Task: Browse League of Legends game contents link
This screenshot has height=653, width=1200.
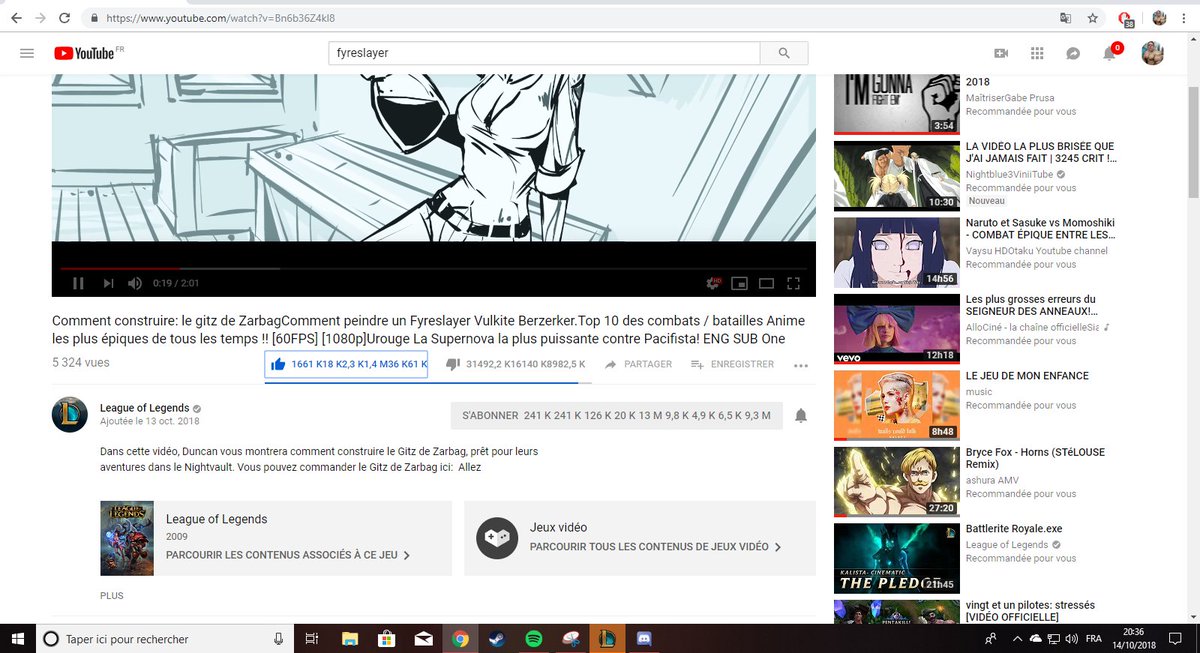Action: pos(288,555)
